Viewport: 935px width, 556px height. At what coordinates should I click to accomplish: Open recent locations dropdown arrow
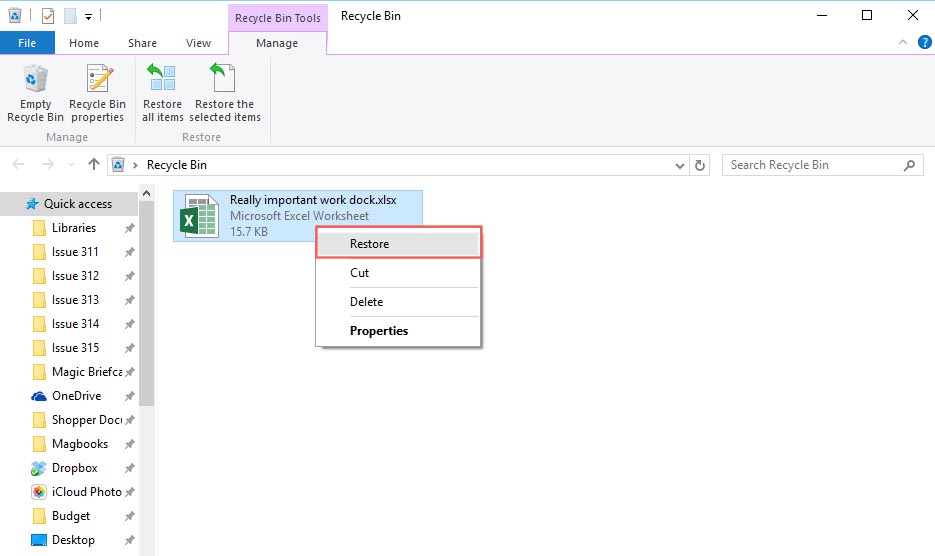click(71, 165)
